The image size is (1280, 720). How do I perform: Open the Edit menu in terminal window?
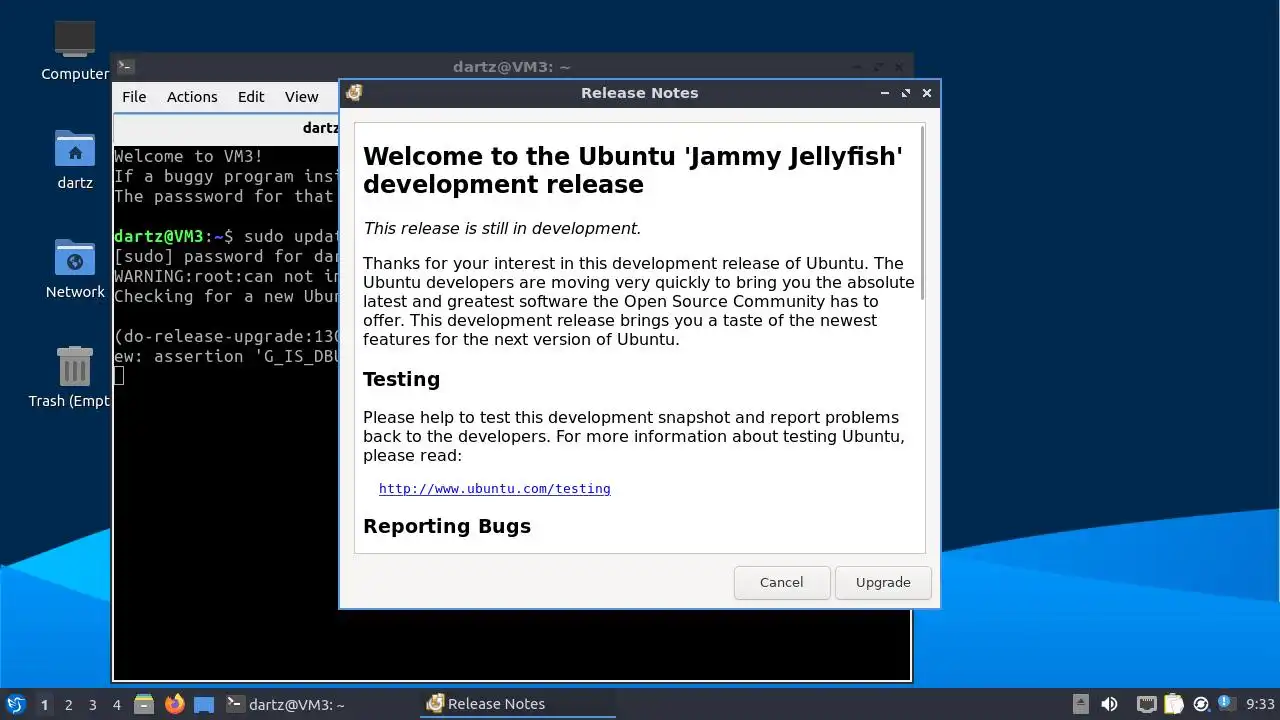click(x=251, y=97)
